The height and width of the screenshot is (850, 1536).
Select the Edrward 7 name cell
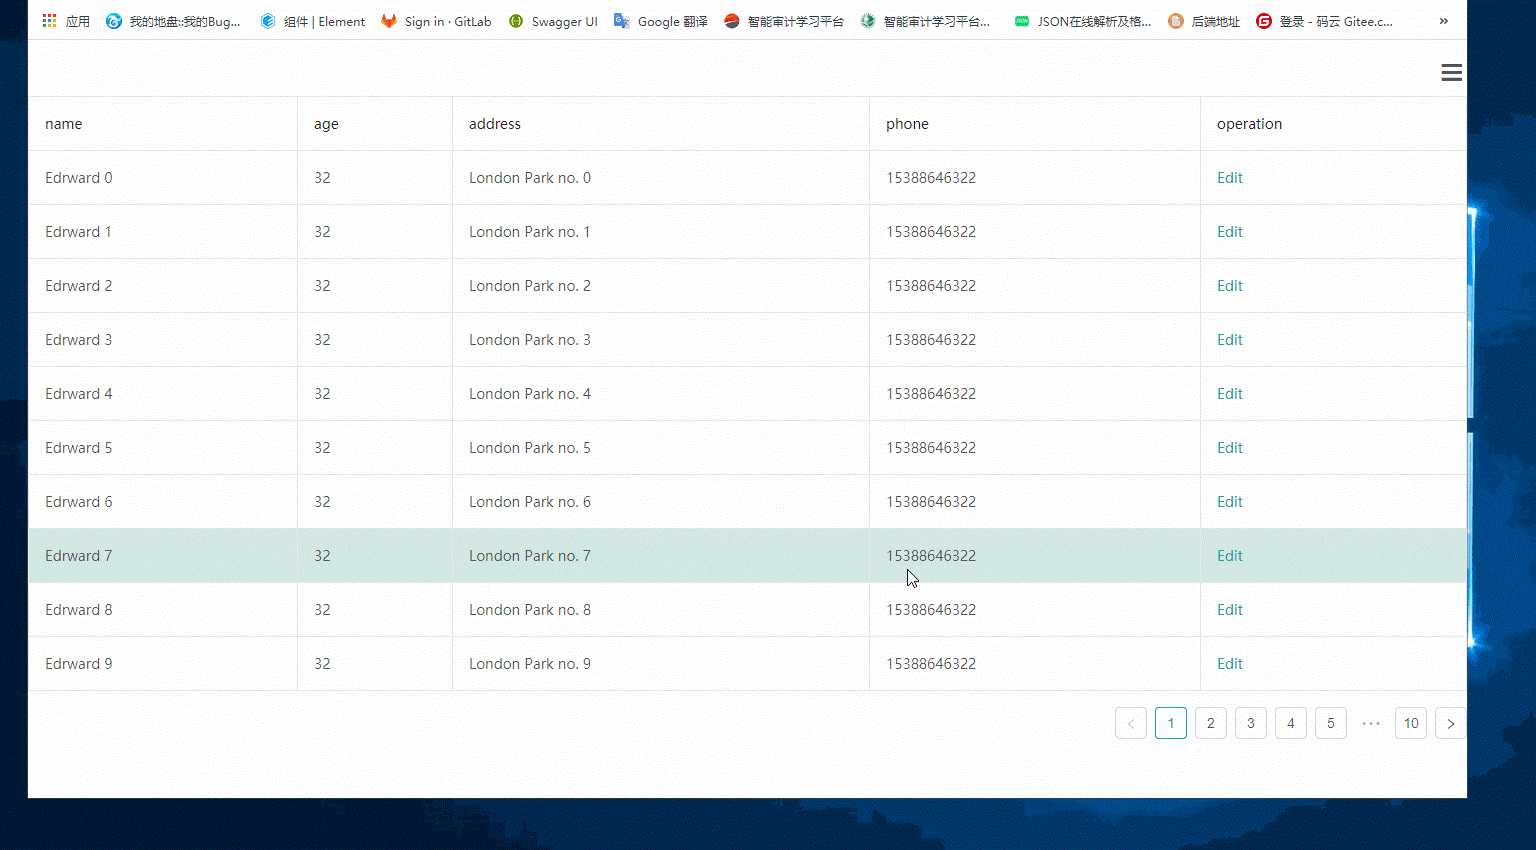pyautogui.click(x=163, y=556)
